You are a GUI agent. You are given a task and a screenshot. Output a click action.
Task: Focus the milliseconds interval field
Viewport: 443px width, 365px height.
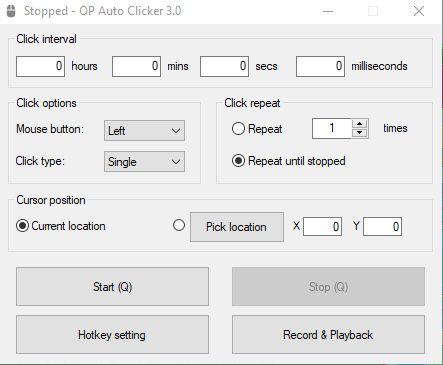point(320,66)
